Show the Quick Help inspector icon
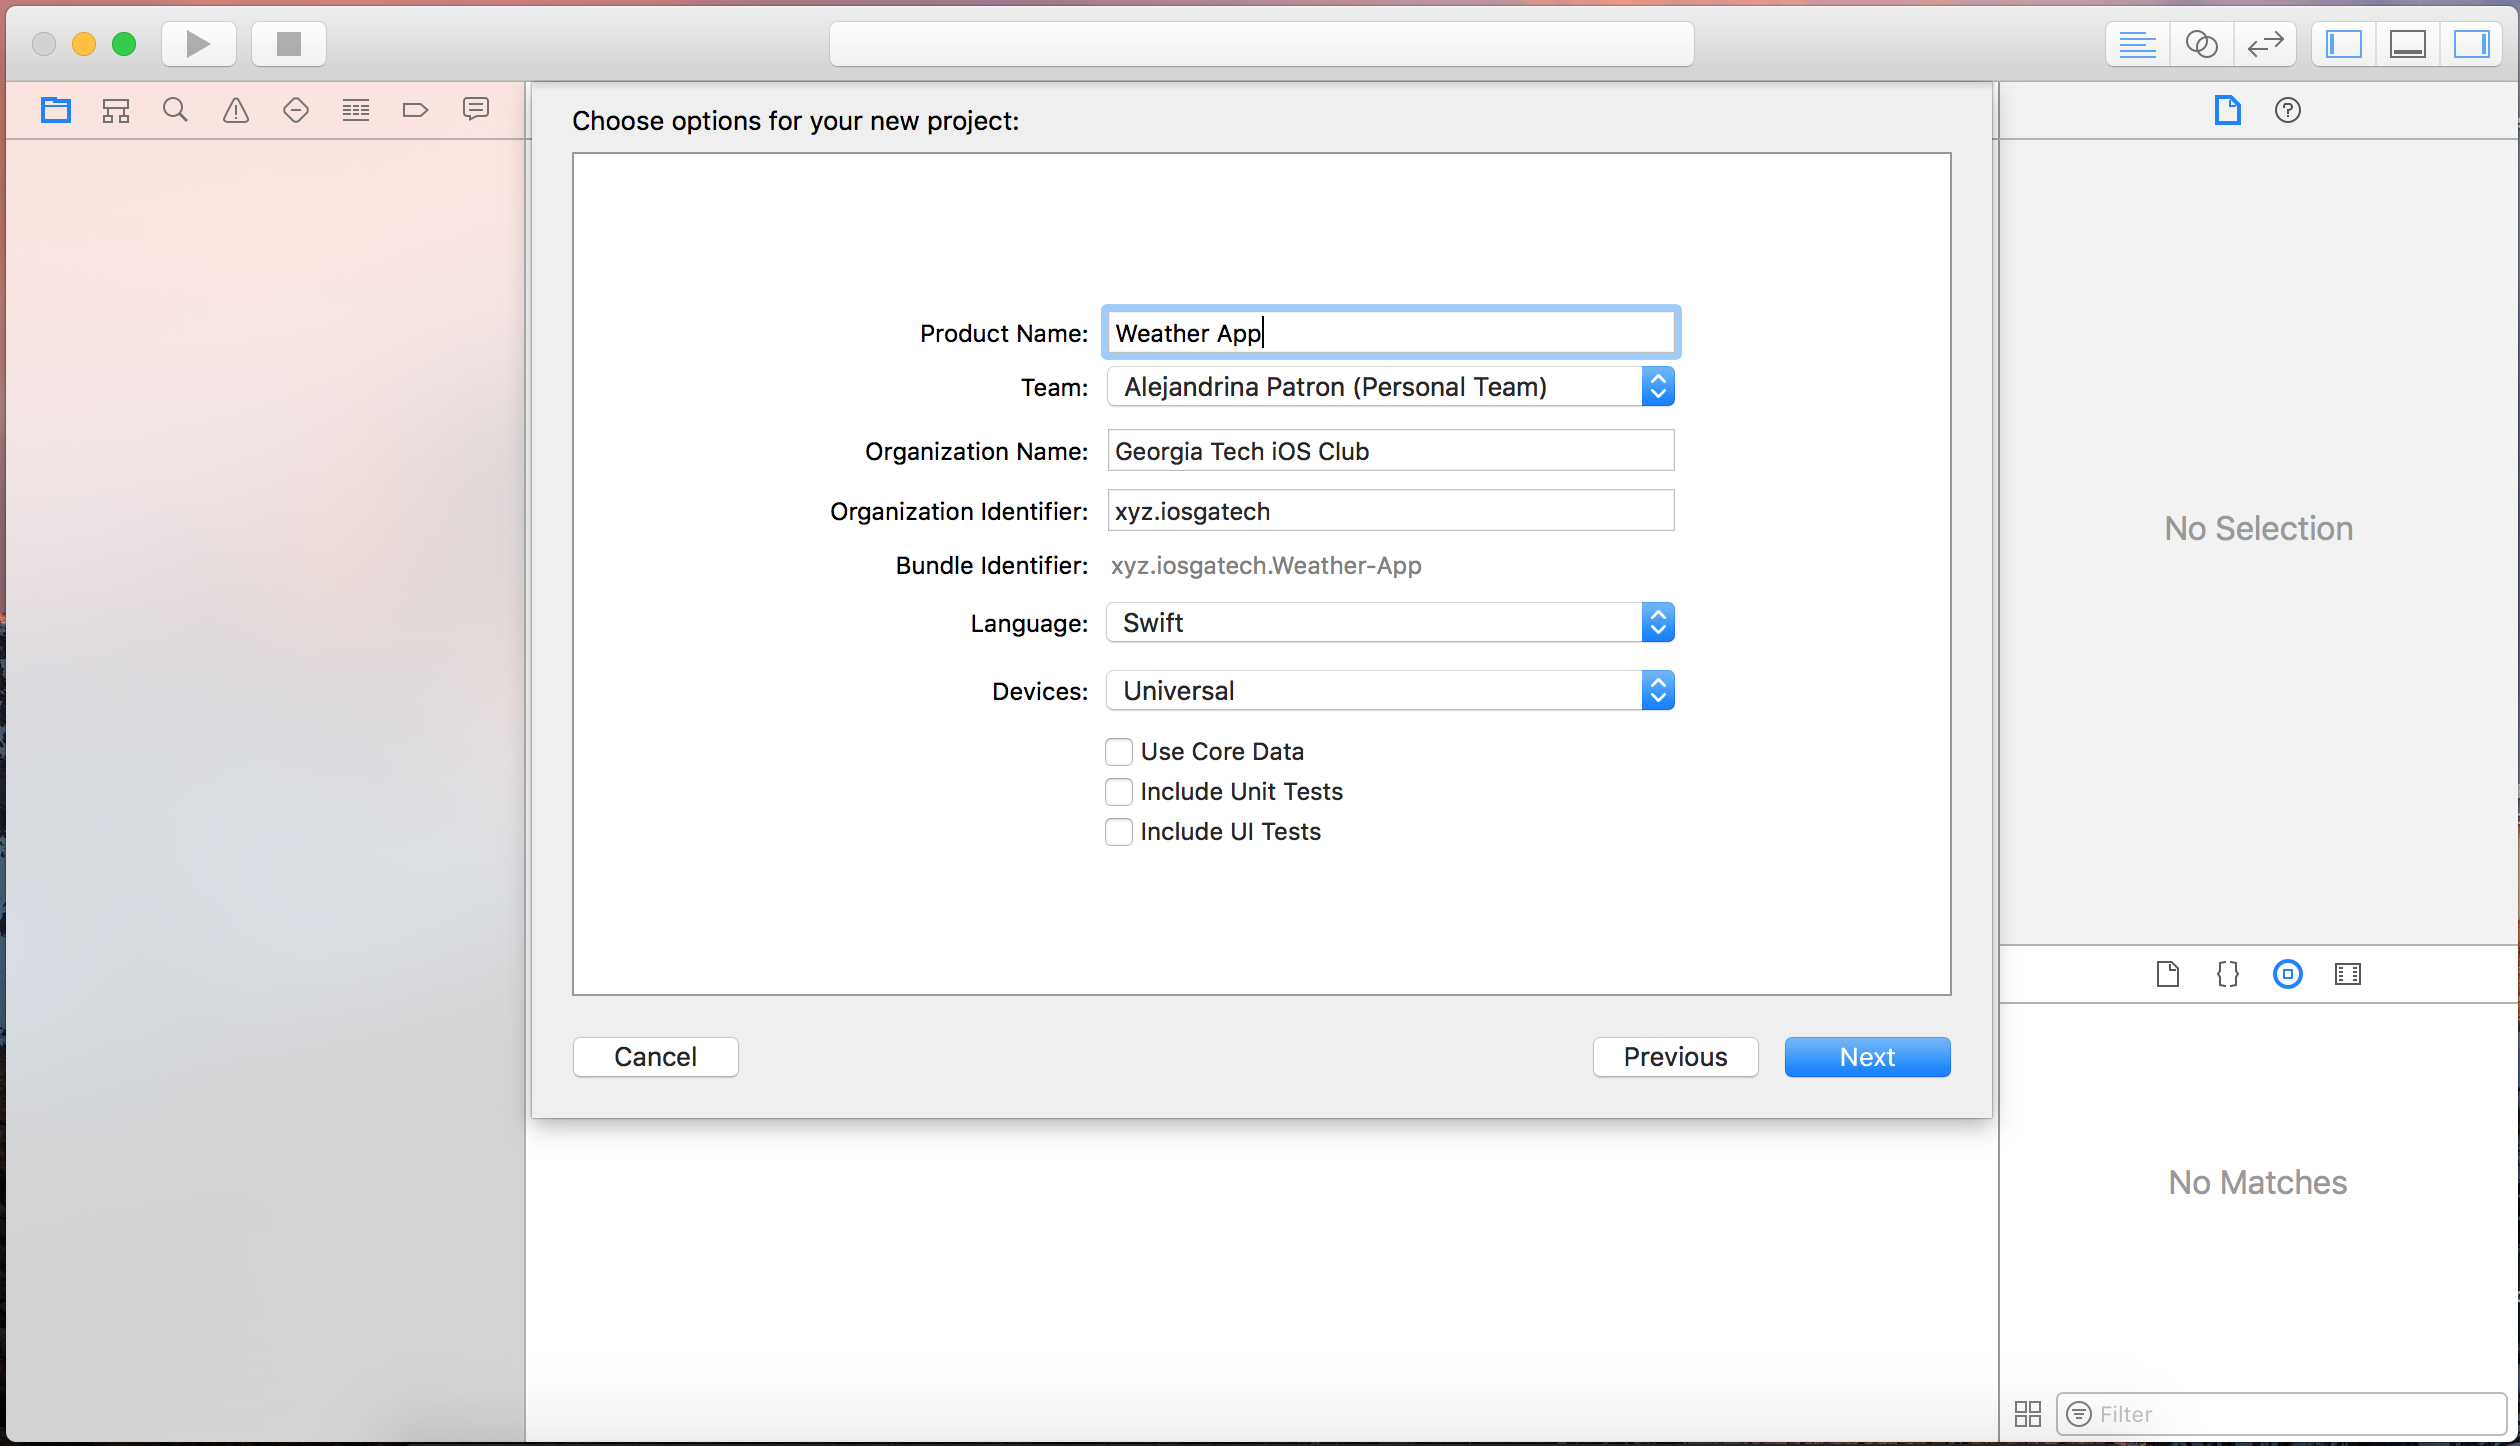This screenshot has width=2520, height=1446. coord(2287,110)
